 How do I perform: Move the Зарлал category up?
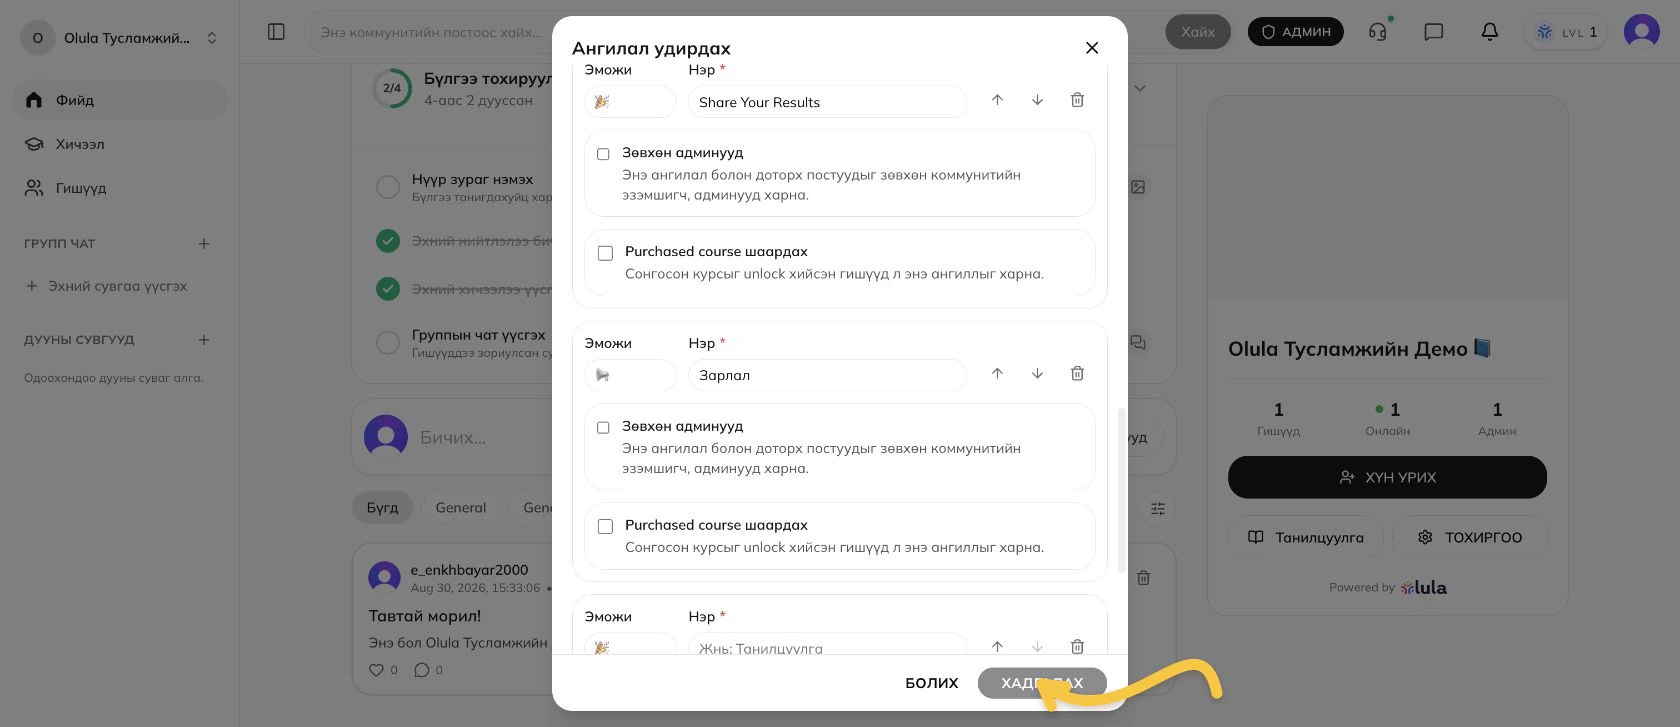pos(997,373)
